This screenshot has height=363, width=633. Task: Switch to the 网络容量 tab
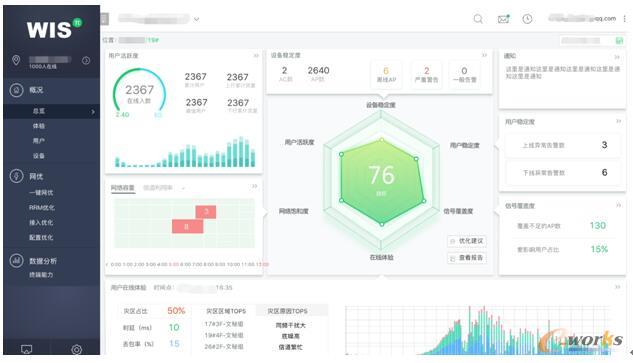[123, 188]
